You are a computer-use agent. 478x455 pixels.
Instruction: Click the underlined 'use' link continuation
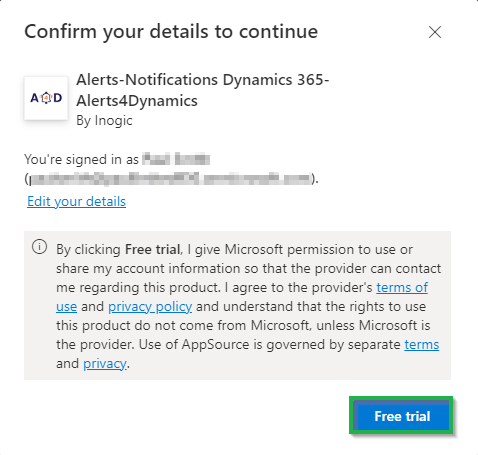click(x=66, y=307)
